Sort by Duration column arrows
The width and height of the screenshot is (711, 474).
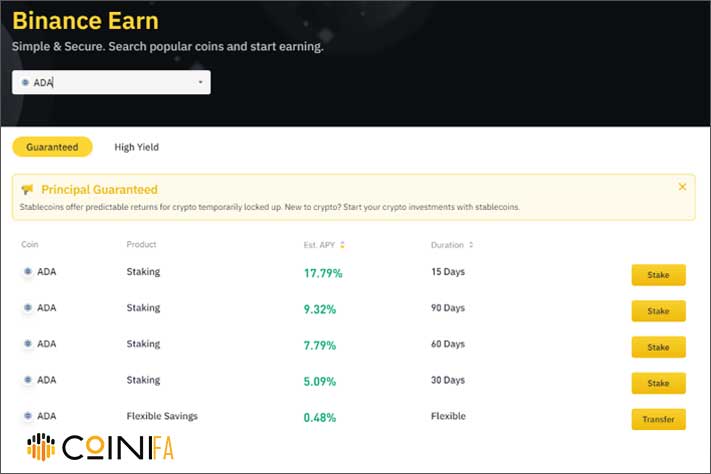[471, 245]
